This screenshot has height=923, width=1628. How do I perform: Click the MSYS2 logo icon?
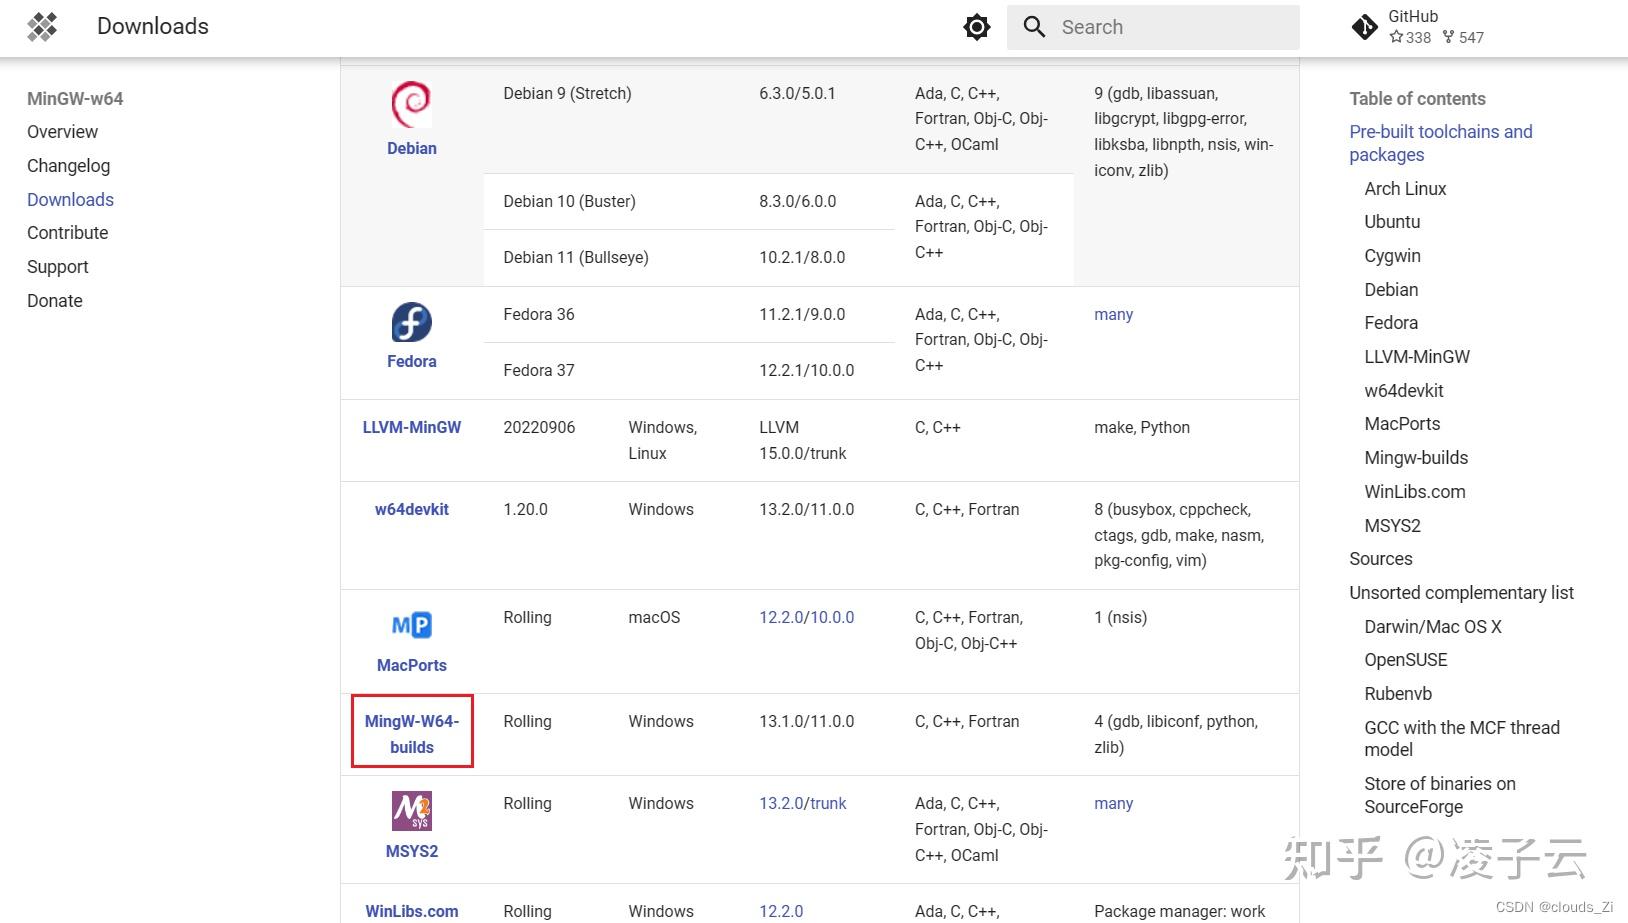(411, 811)
